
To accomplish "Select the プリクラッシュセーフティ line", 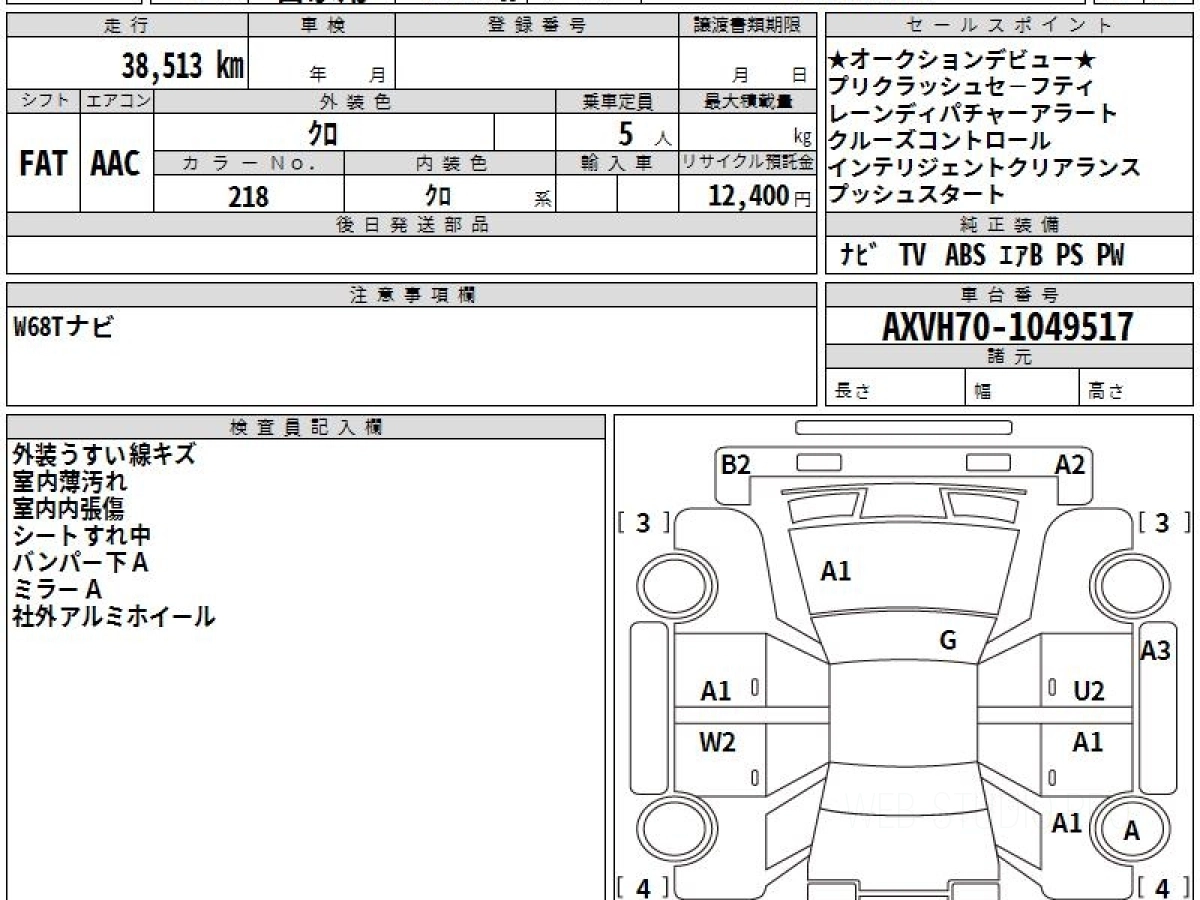I will coord(961,87).
